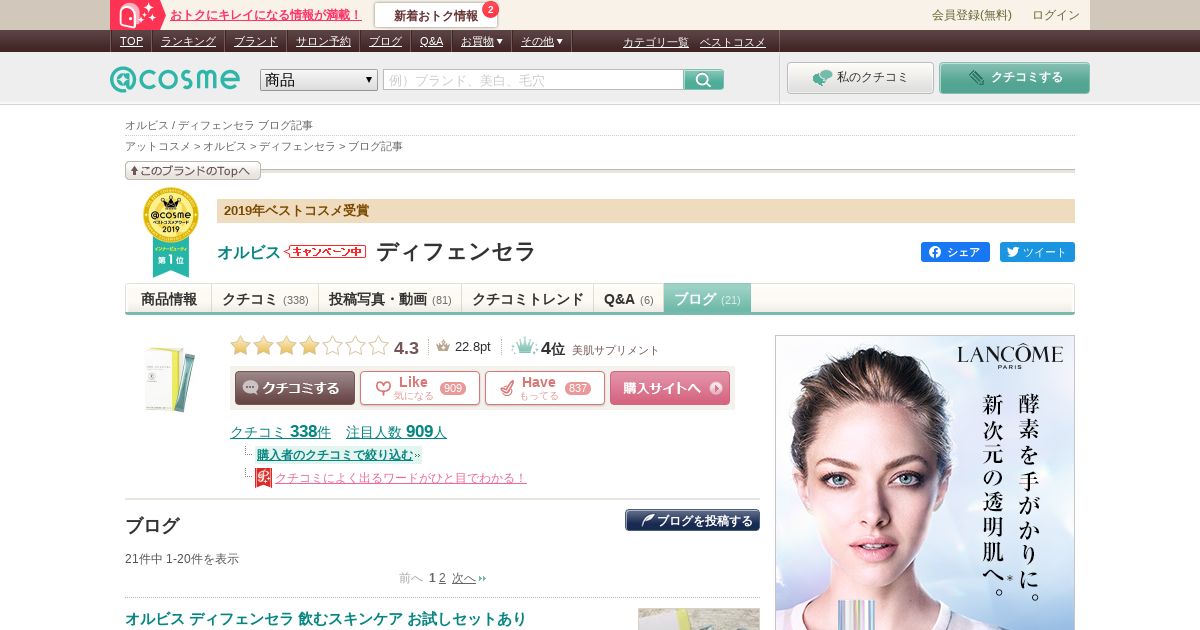Switch to the 商品情報 tab
Viewport: 1200px width, 630px height.
coord(169,299)
